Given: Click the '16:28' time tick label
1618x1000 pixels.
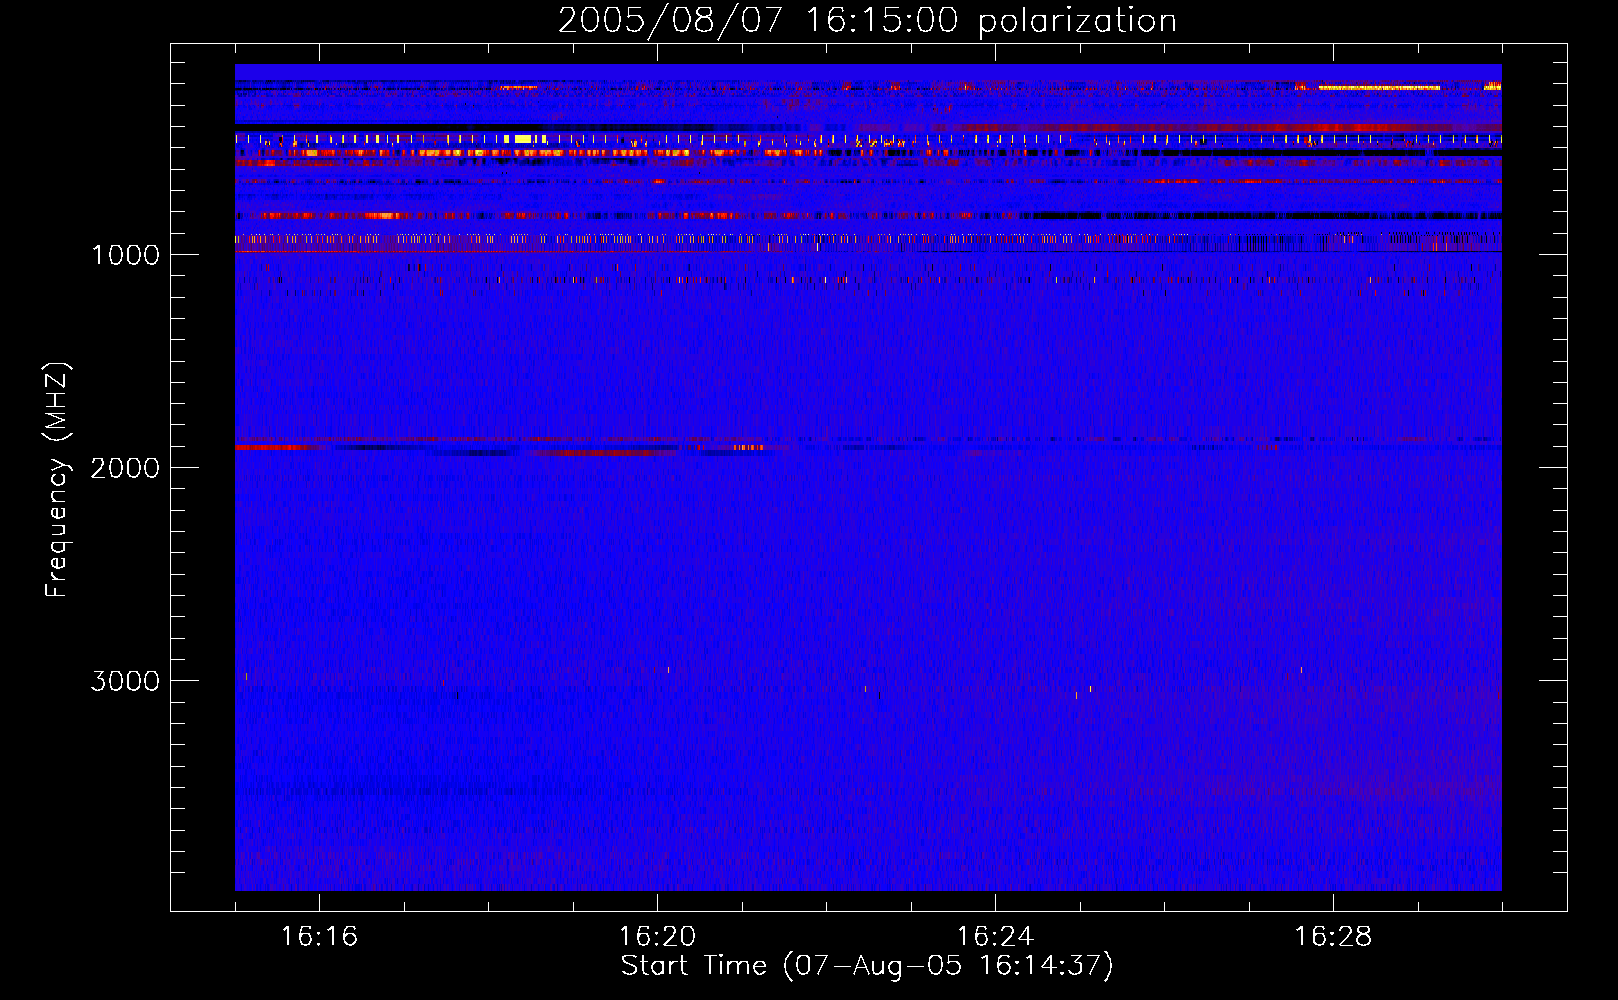Looking at the screenshot, I should tap(1333, 937).
